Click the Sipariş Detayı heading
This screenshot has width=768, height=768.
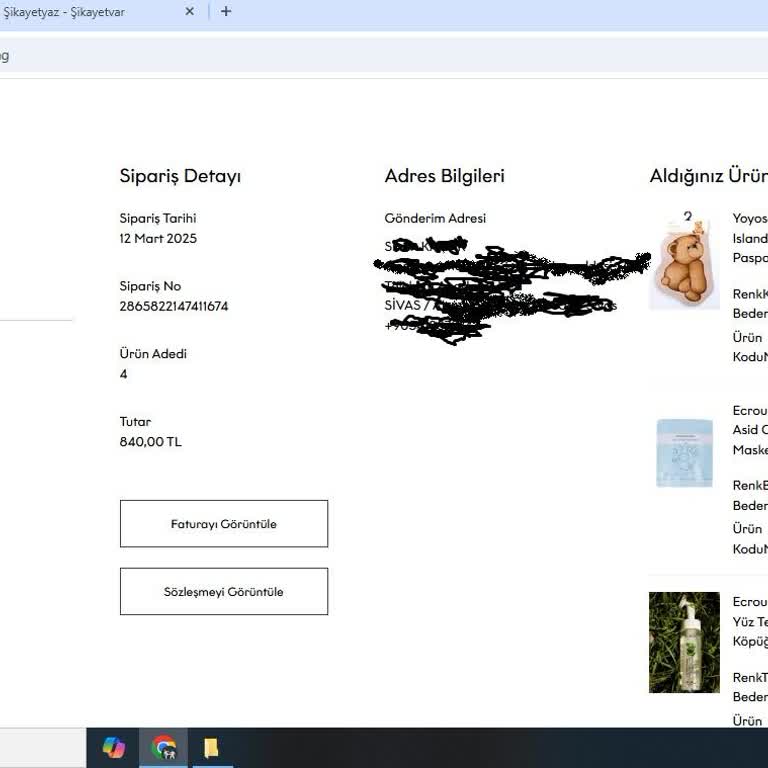point(180,176)
